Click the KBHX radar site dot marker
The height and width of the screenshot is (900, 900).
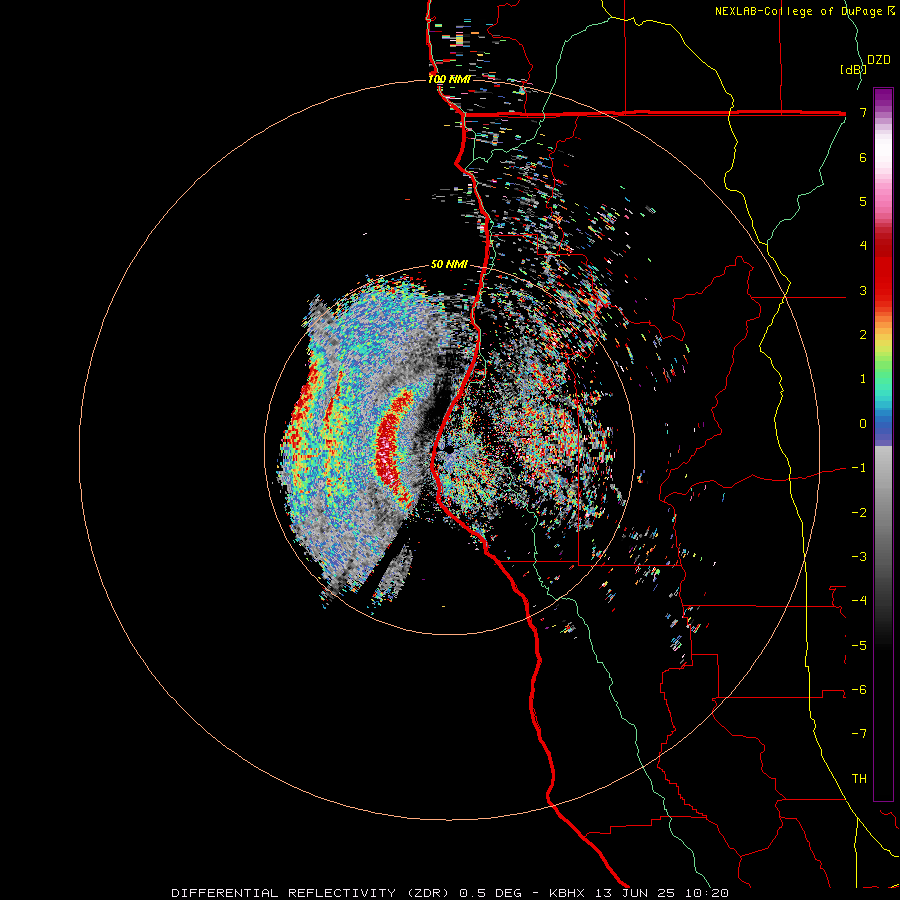(449, 449)
